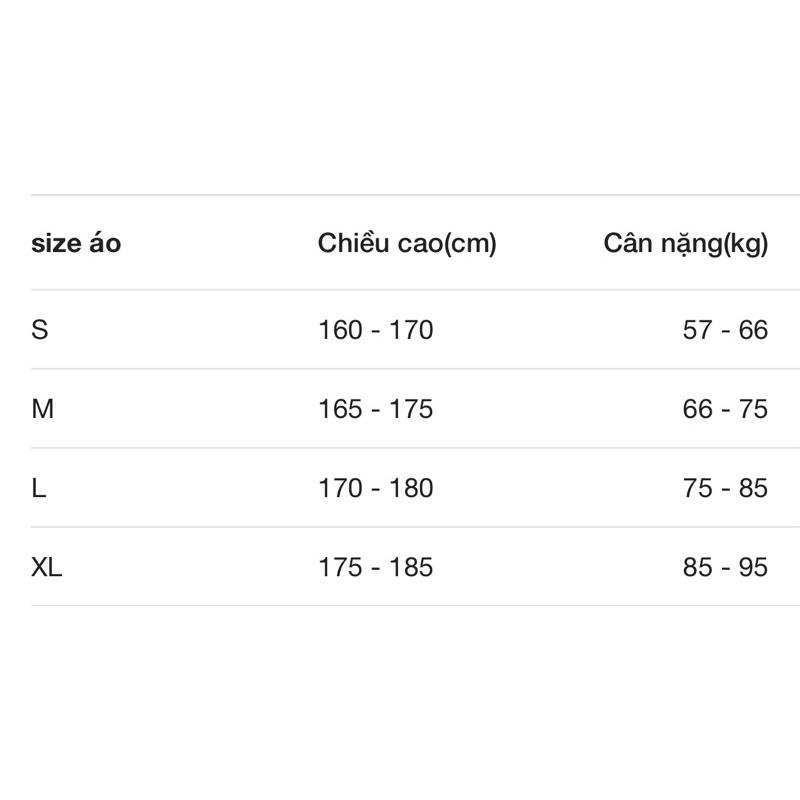This screenshot has width=800, height=800.
Task: Click the height value 170 - 180
Action: (x=375, y=488)
